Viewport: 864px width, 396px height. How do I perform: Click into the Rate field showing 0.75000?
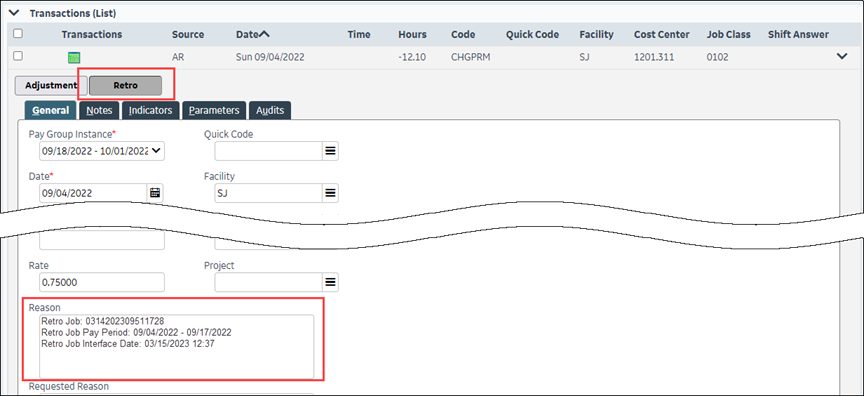click(102, 282)
